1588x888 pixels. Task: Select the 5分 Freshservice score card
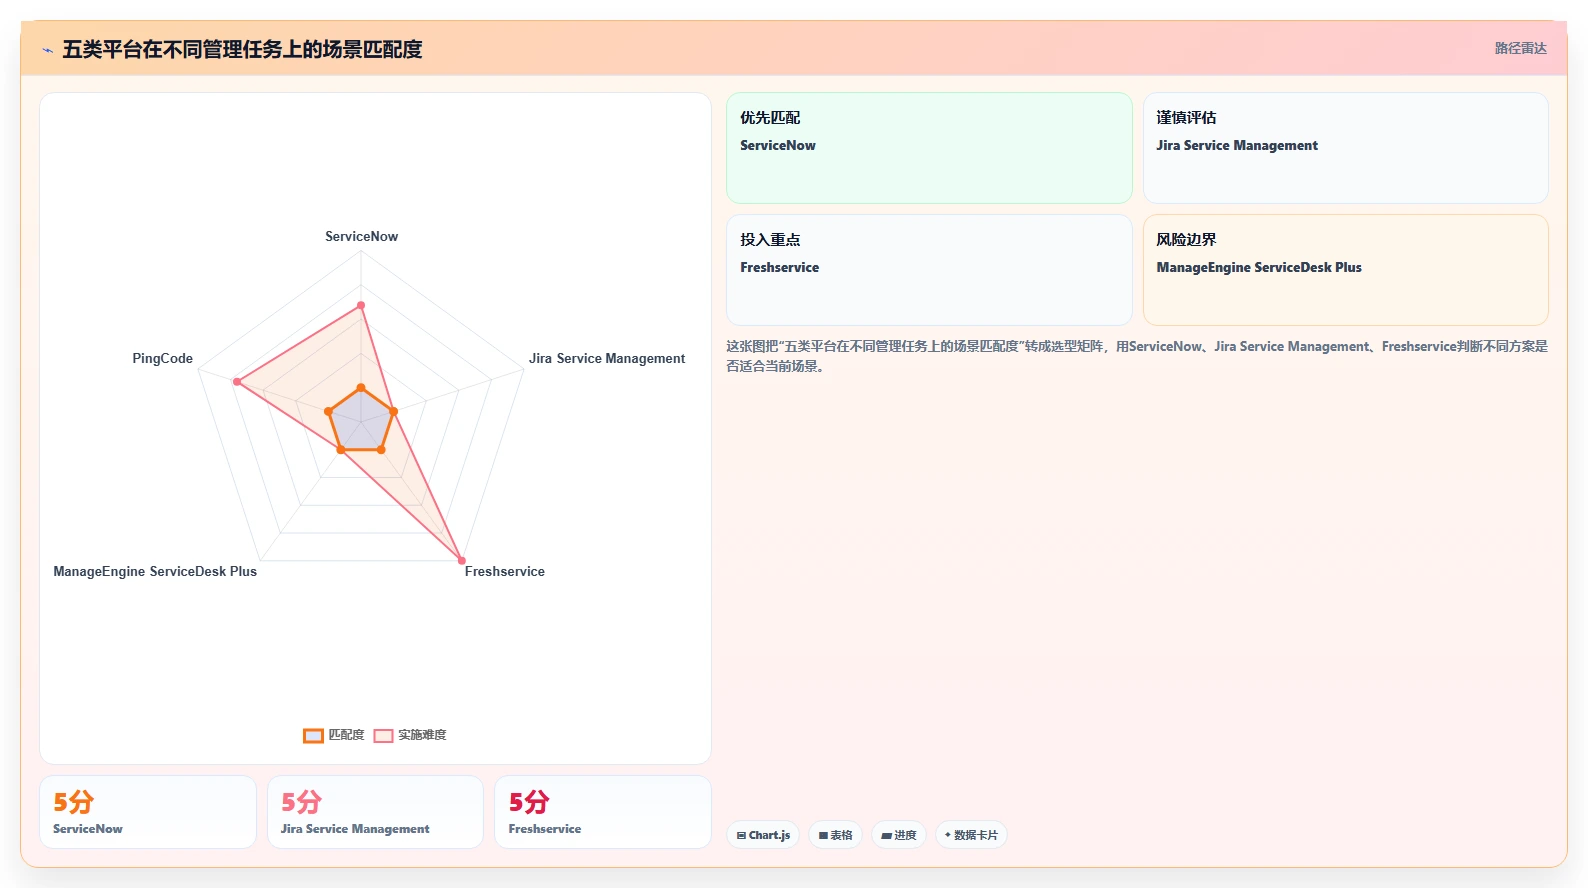coord(603,812)
